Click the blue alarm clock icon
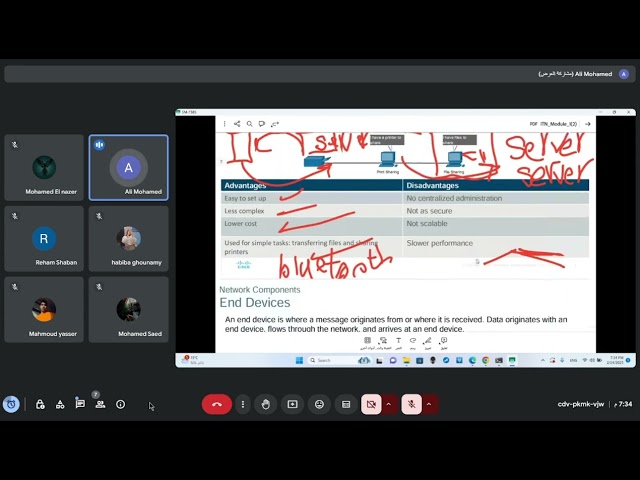This screenshot has width=640, height=480. coord(11,404)
